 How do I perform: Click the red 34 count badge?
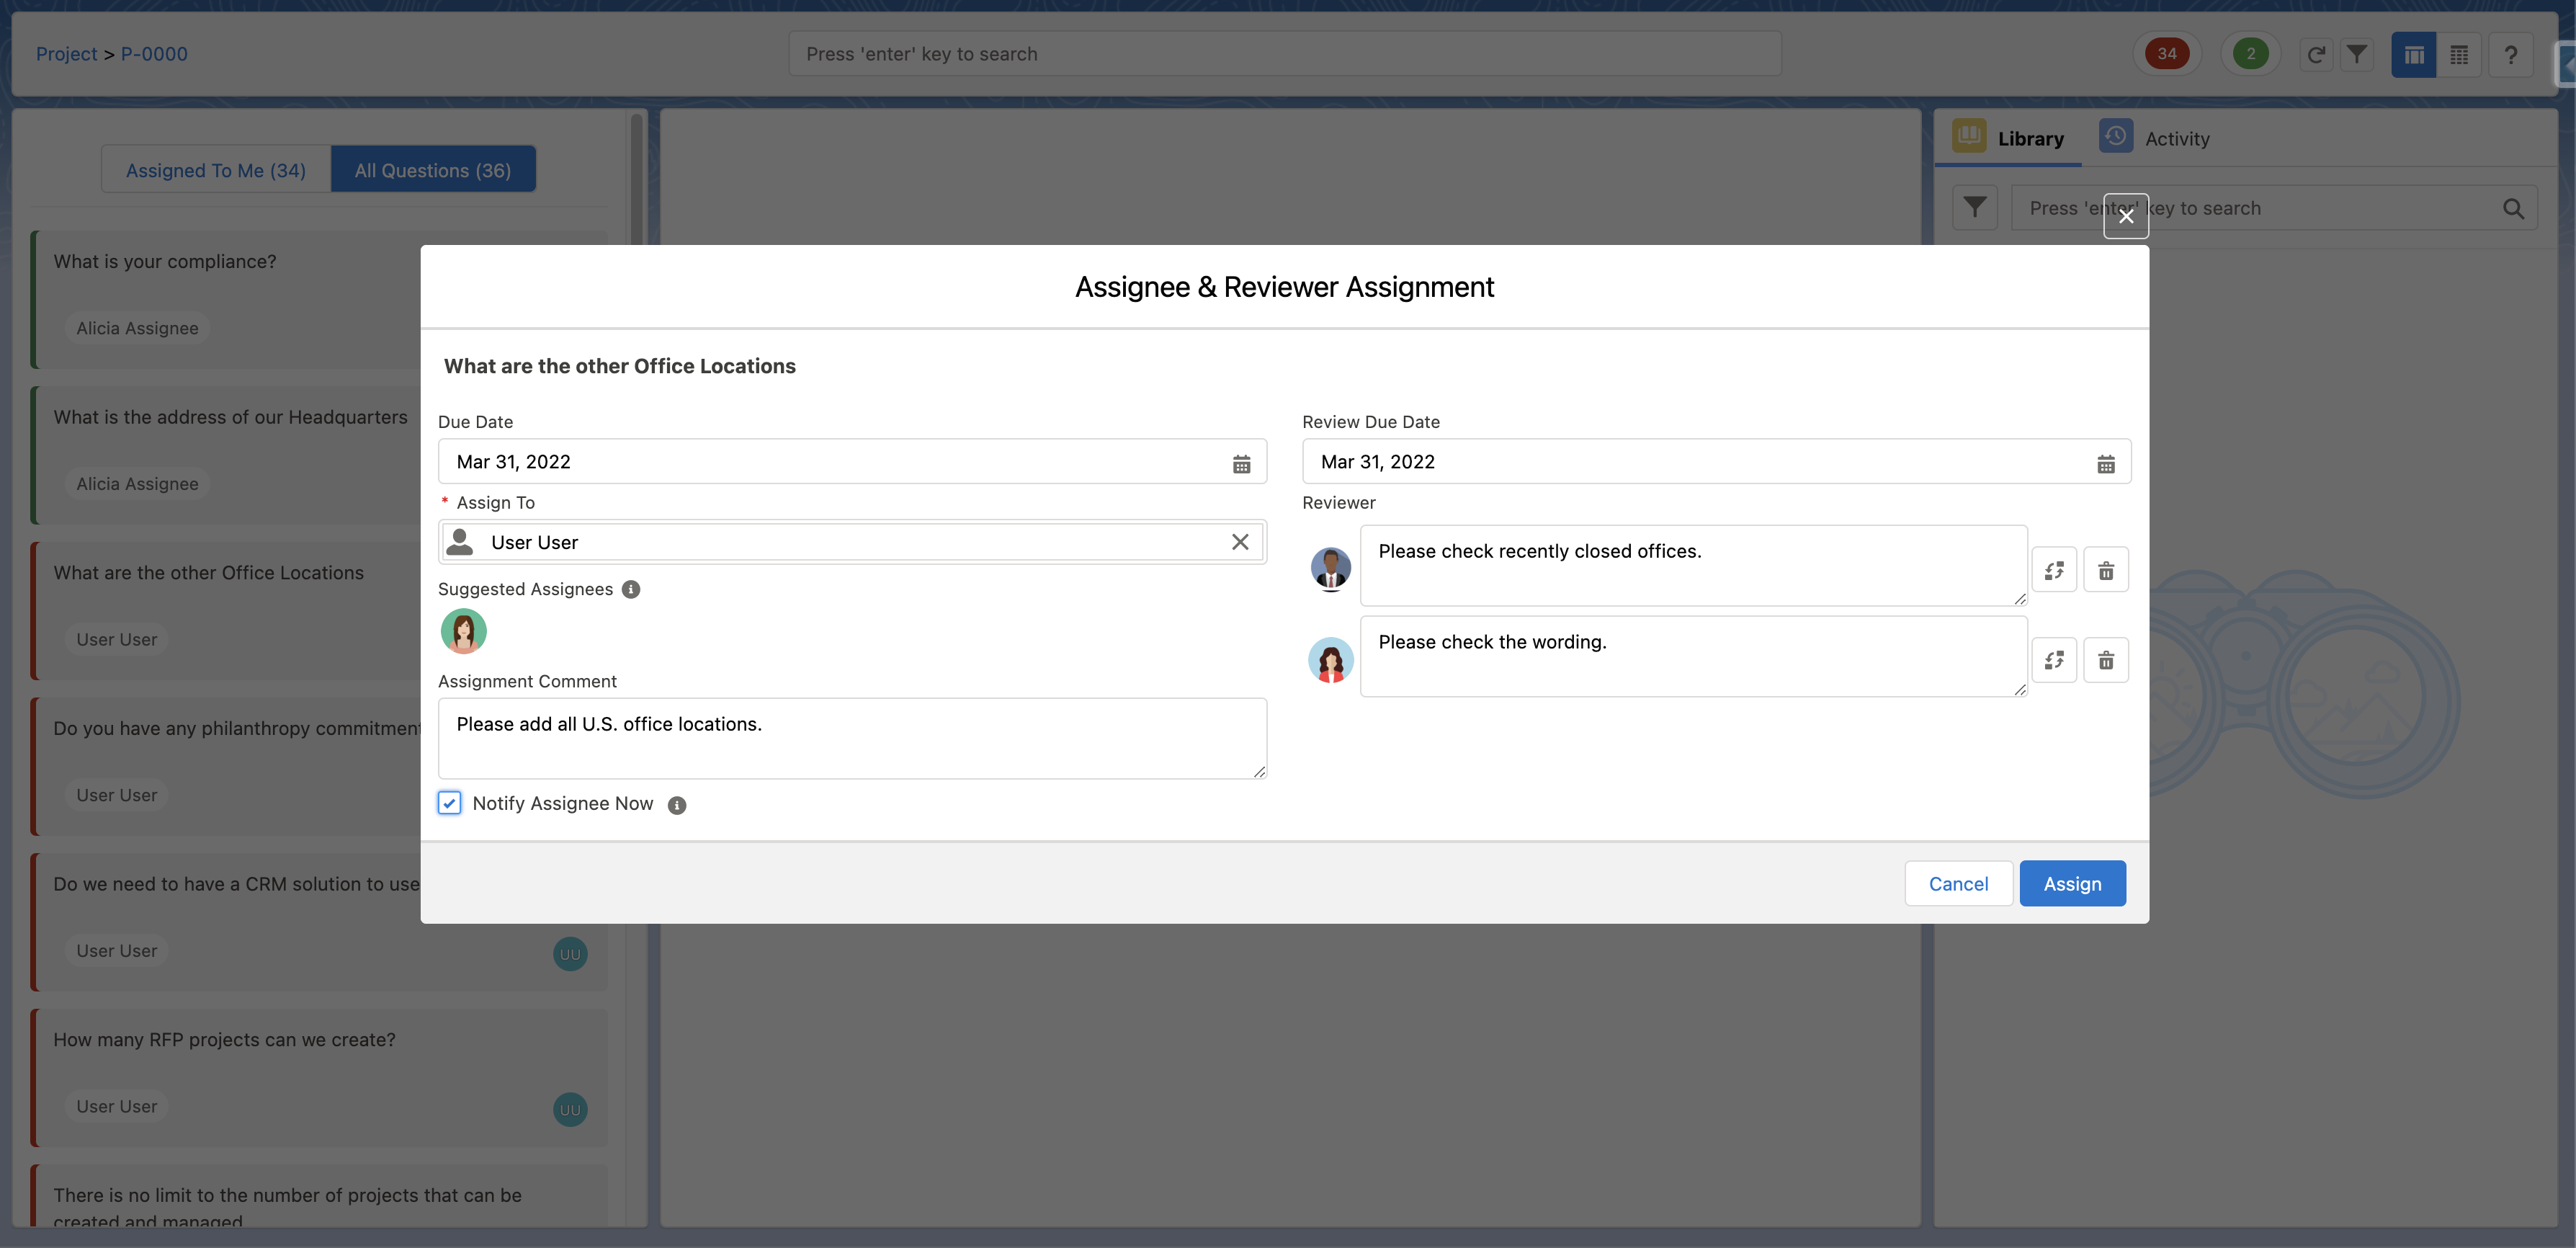click(2166, 54)
